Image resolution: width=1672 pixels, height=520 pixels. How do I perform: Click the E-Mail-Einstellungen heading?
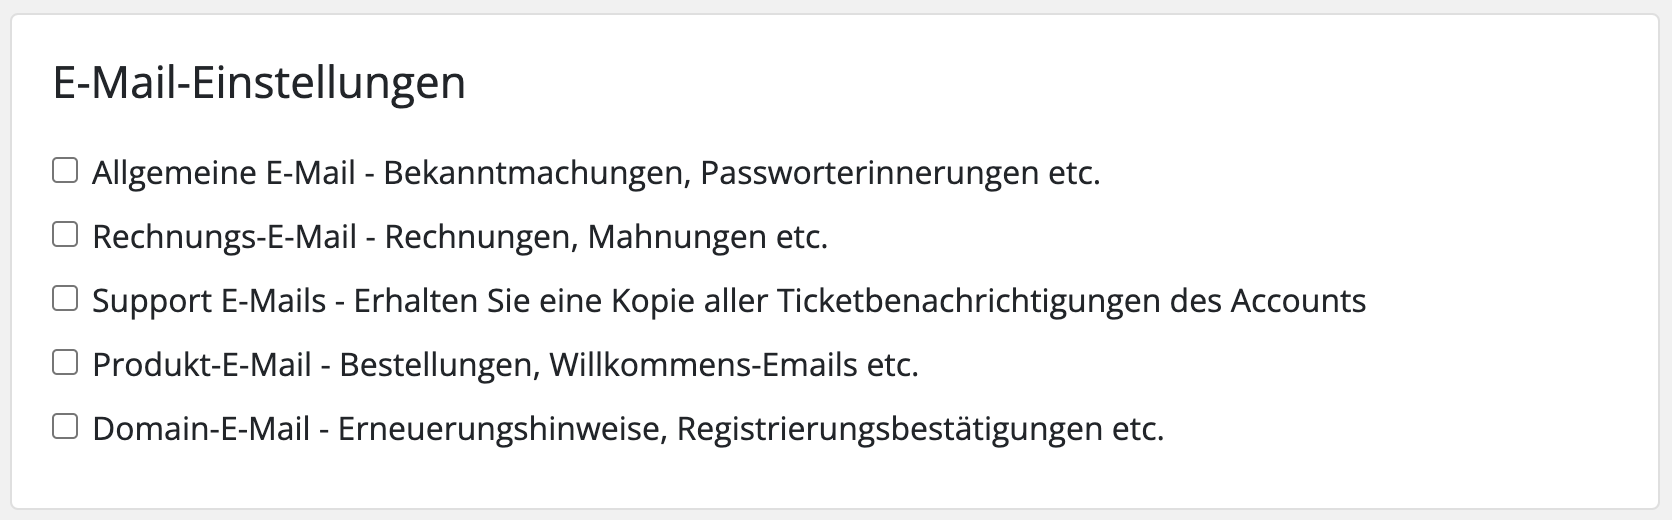click(259, 83)
